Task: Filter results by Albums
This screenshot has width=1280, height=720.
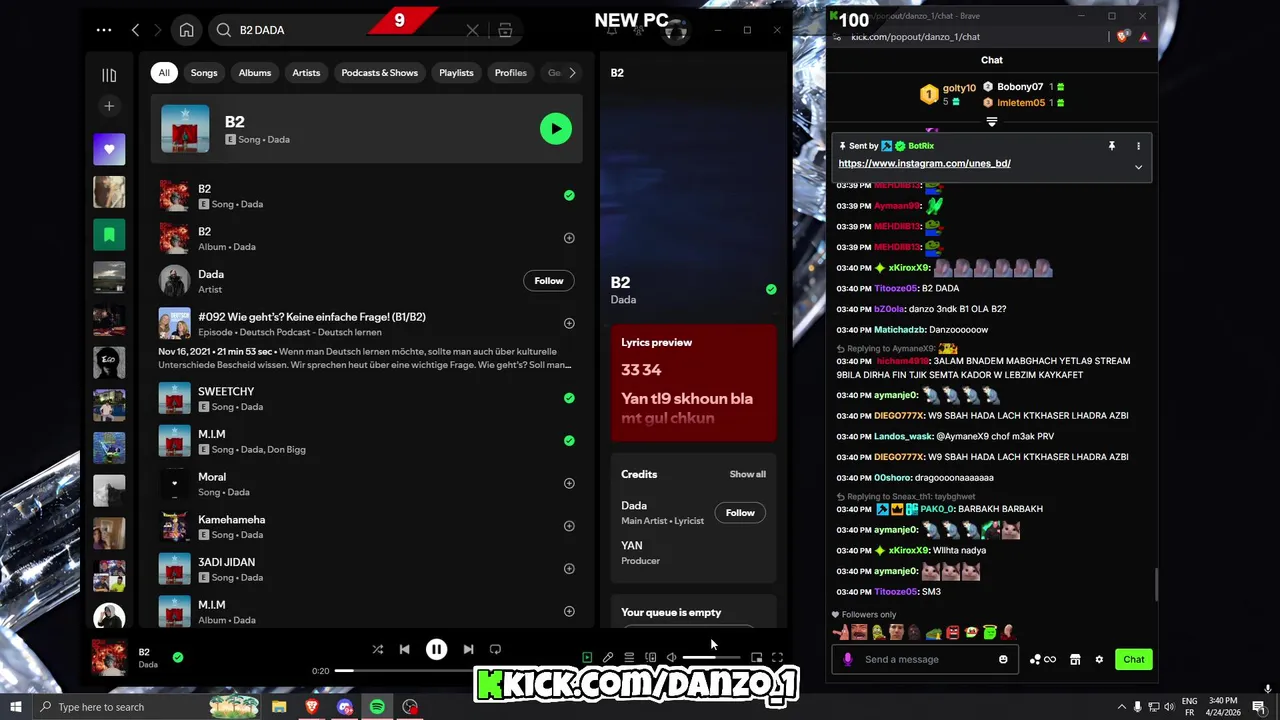Action: 255,73
